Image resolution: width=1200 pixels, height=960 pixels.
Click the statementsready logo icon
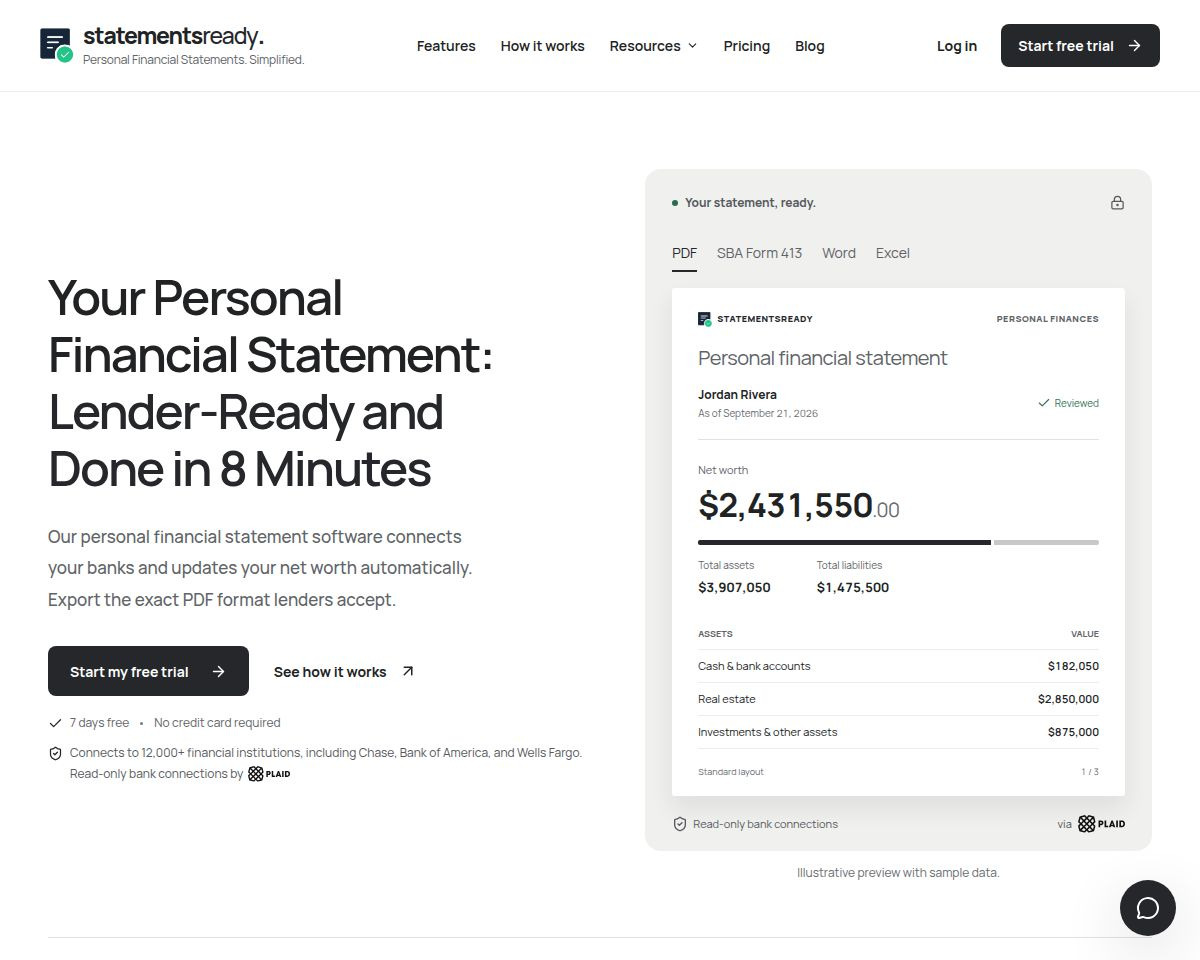coord(56,45)
